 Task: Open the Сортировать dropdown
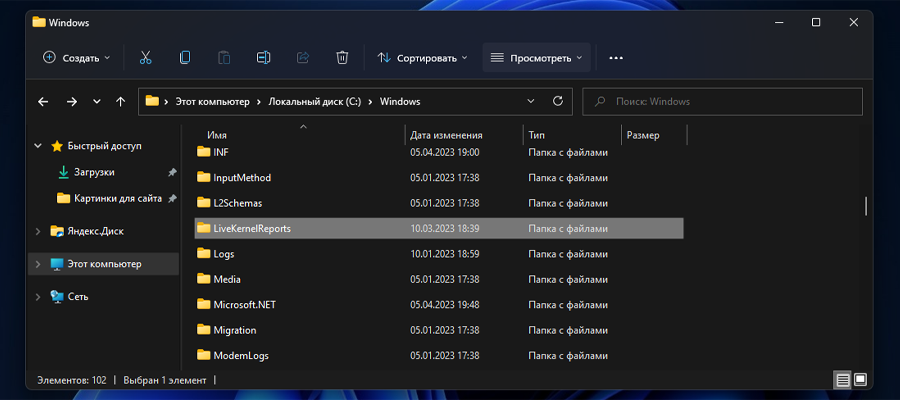[422, 57]
